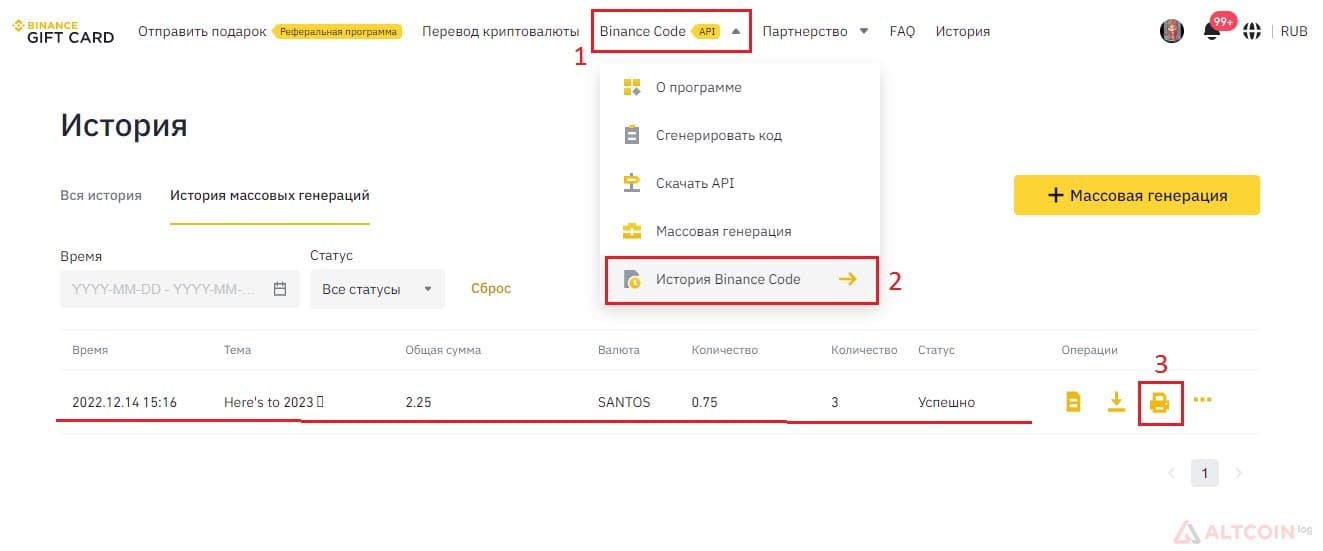The image size is (1323, 551).
Task: Click the Общая сумма column header
Action: click(443, 350)
